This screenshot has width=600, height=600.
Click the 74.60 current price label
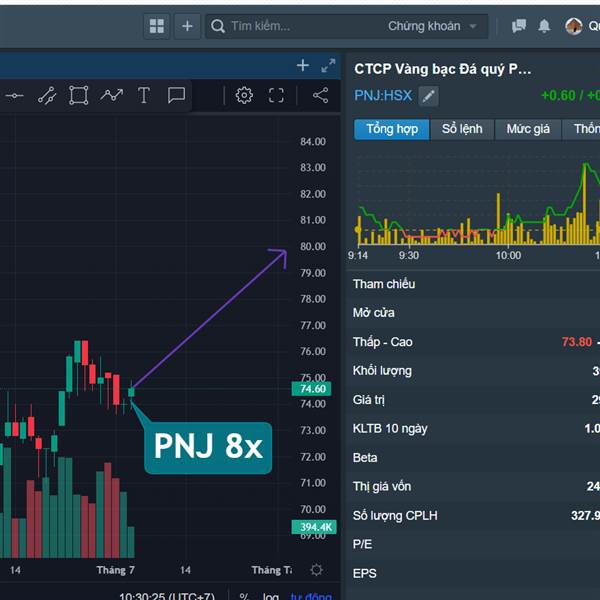click(311, 389)
